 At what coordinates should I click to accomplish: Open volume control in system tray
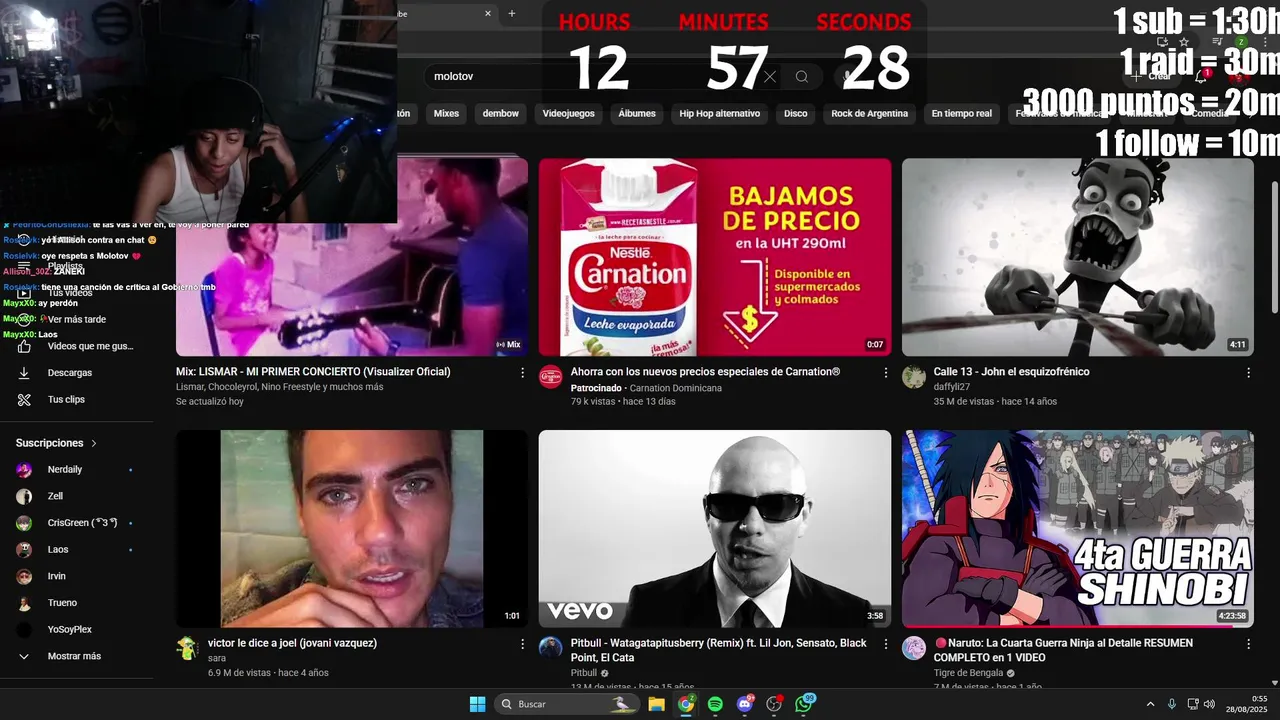1209,704
